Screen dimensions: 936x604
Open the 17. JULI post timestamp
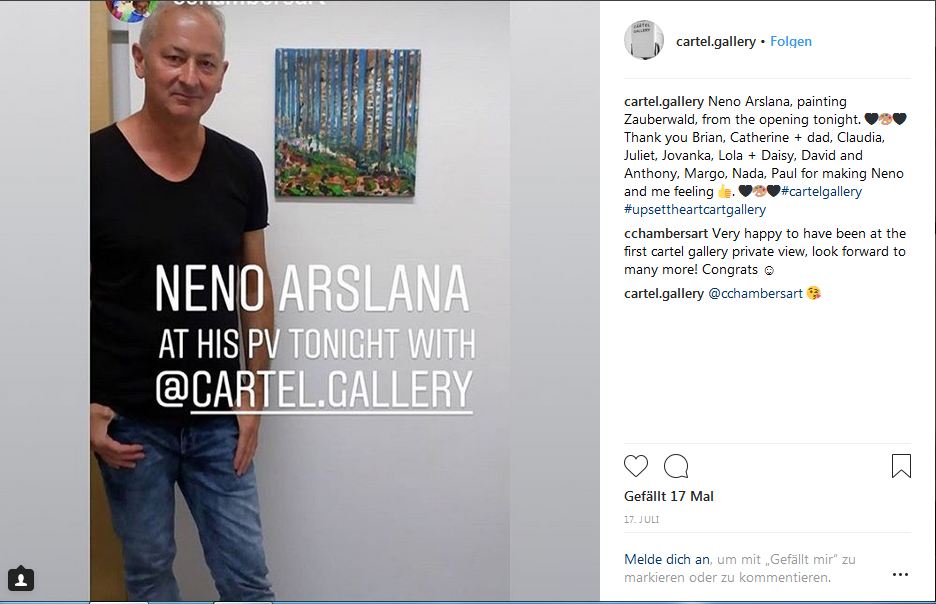pos(642,520)
